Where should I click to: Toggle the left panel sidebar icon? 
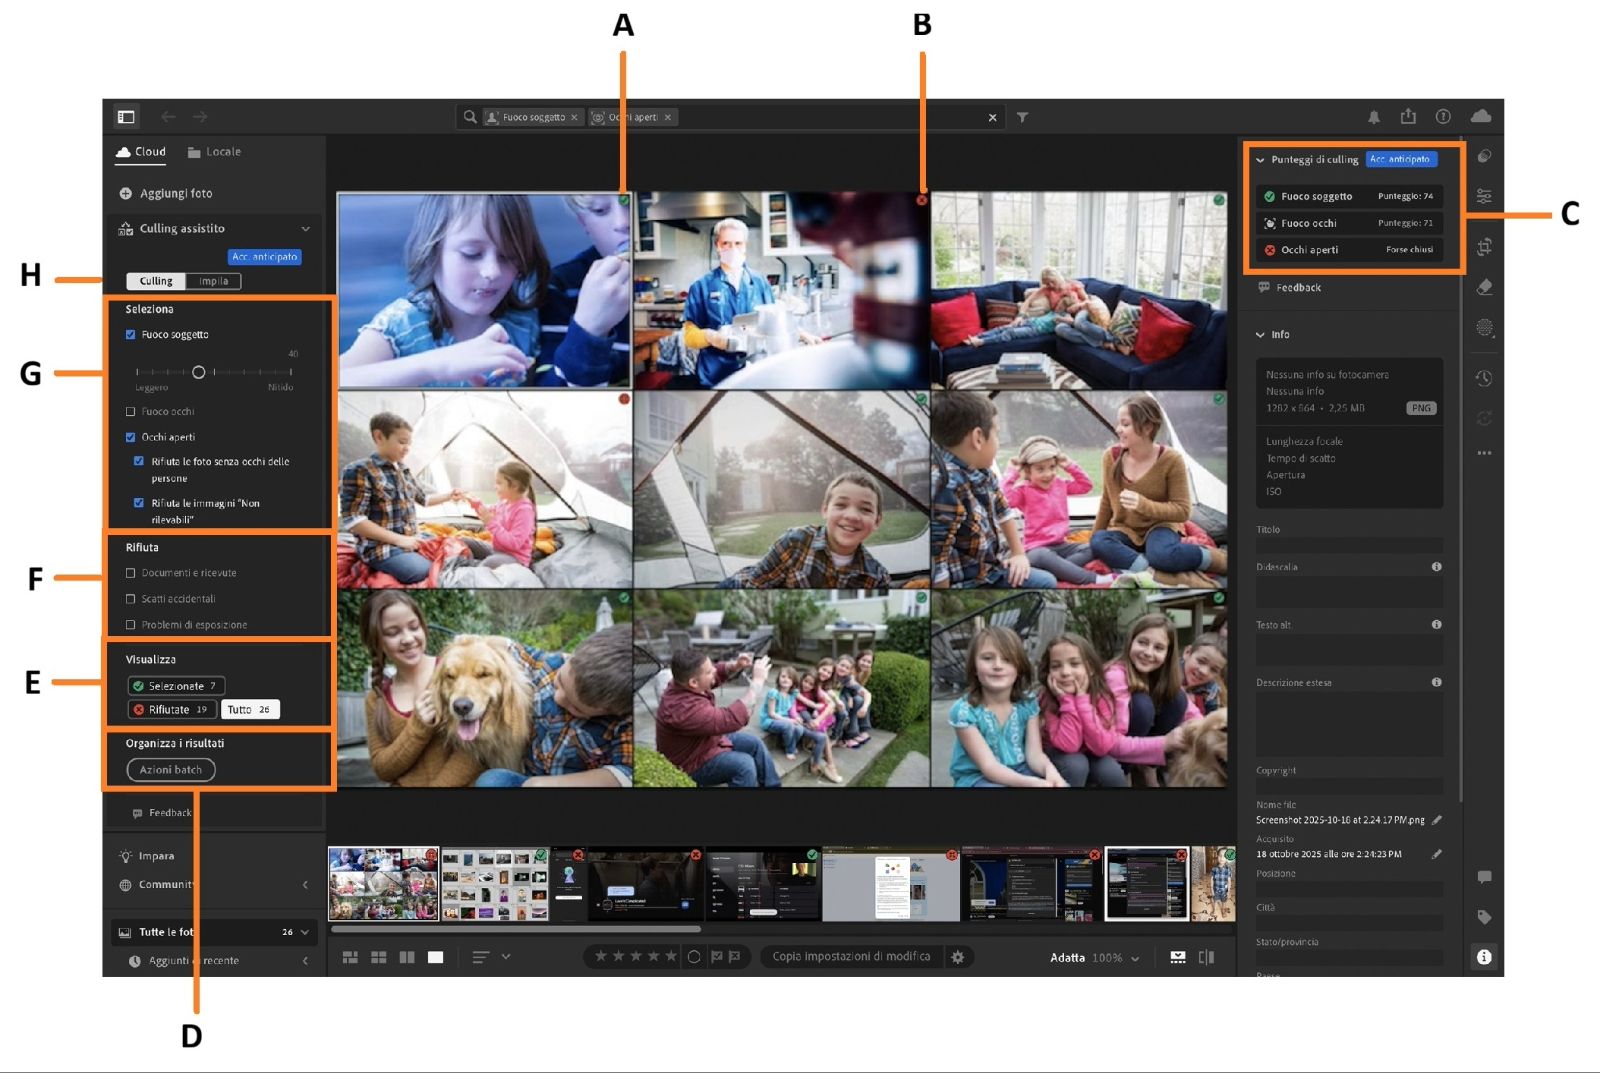click(x=126, y=117)
